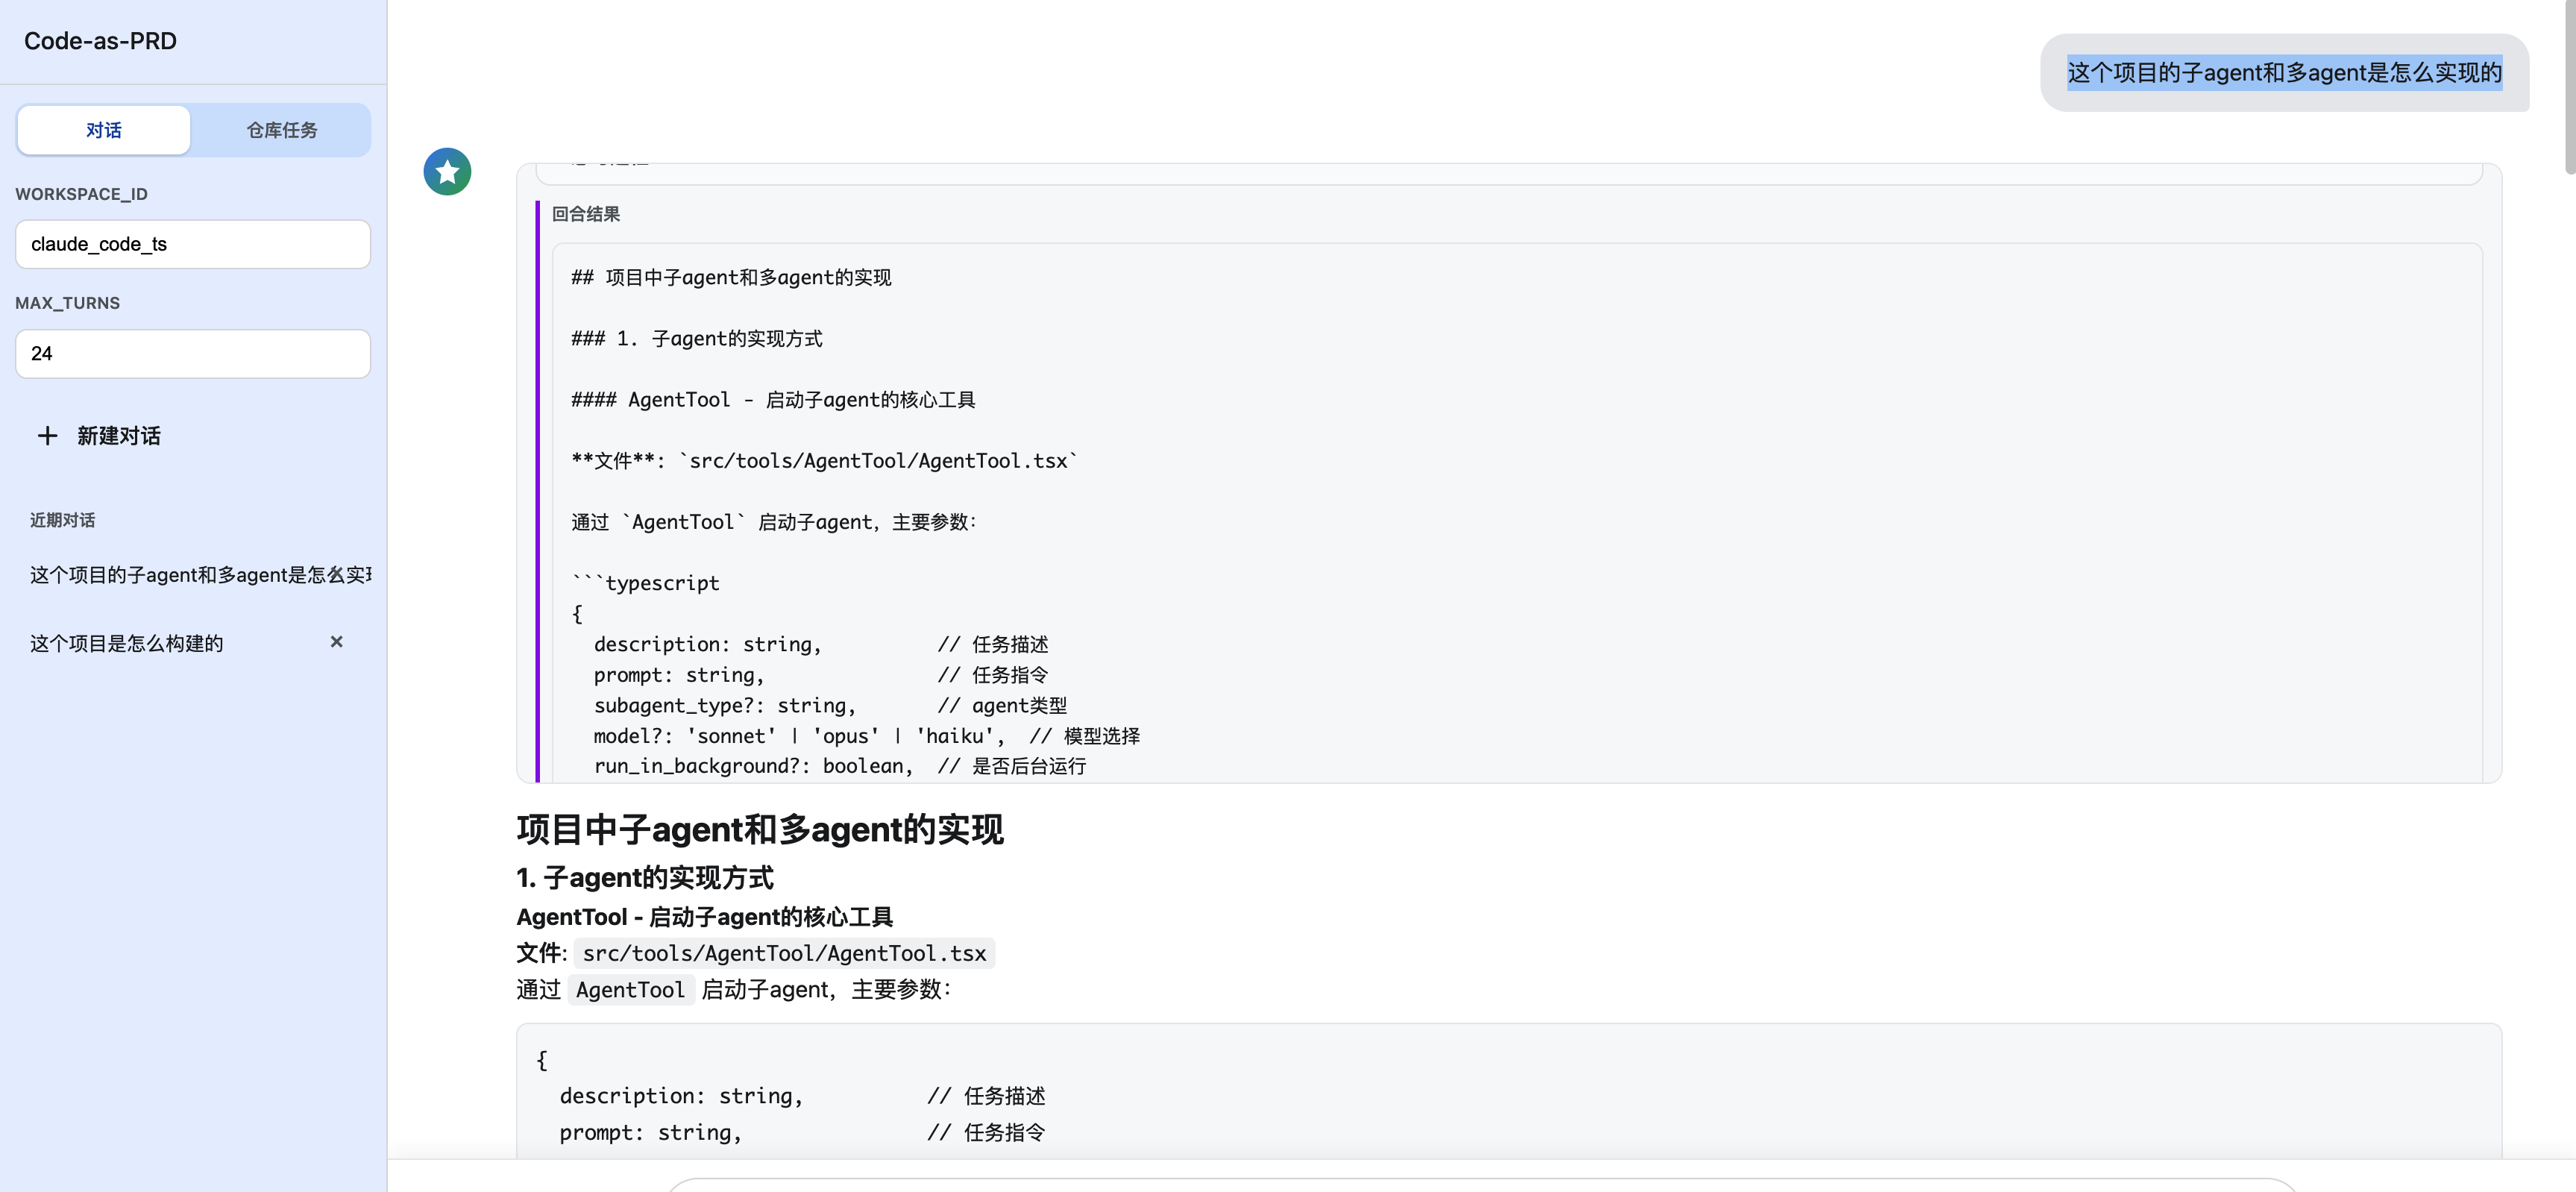
Task: Select the 对话 tab
Action: point(102,129)
